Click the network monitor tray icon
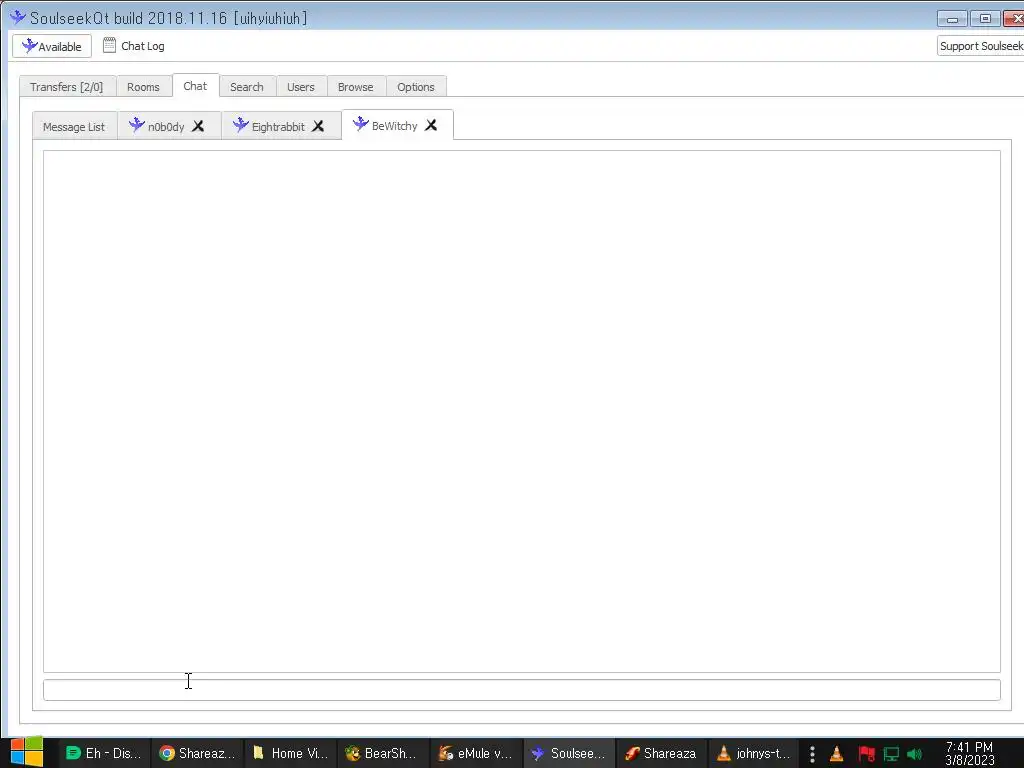Screen dimensions: 1024x768 click(x=891, y=754)
